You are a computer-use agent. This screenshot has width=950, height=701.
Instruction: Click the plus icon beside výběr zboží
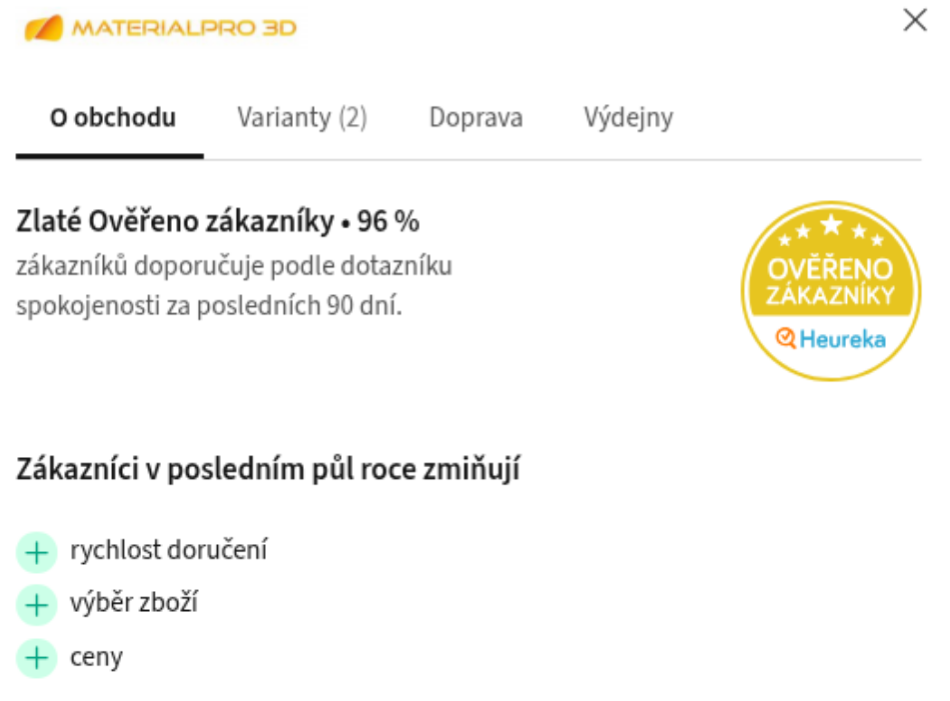pos(37,605)
